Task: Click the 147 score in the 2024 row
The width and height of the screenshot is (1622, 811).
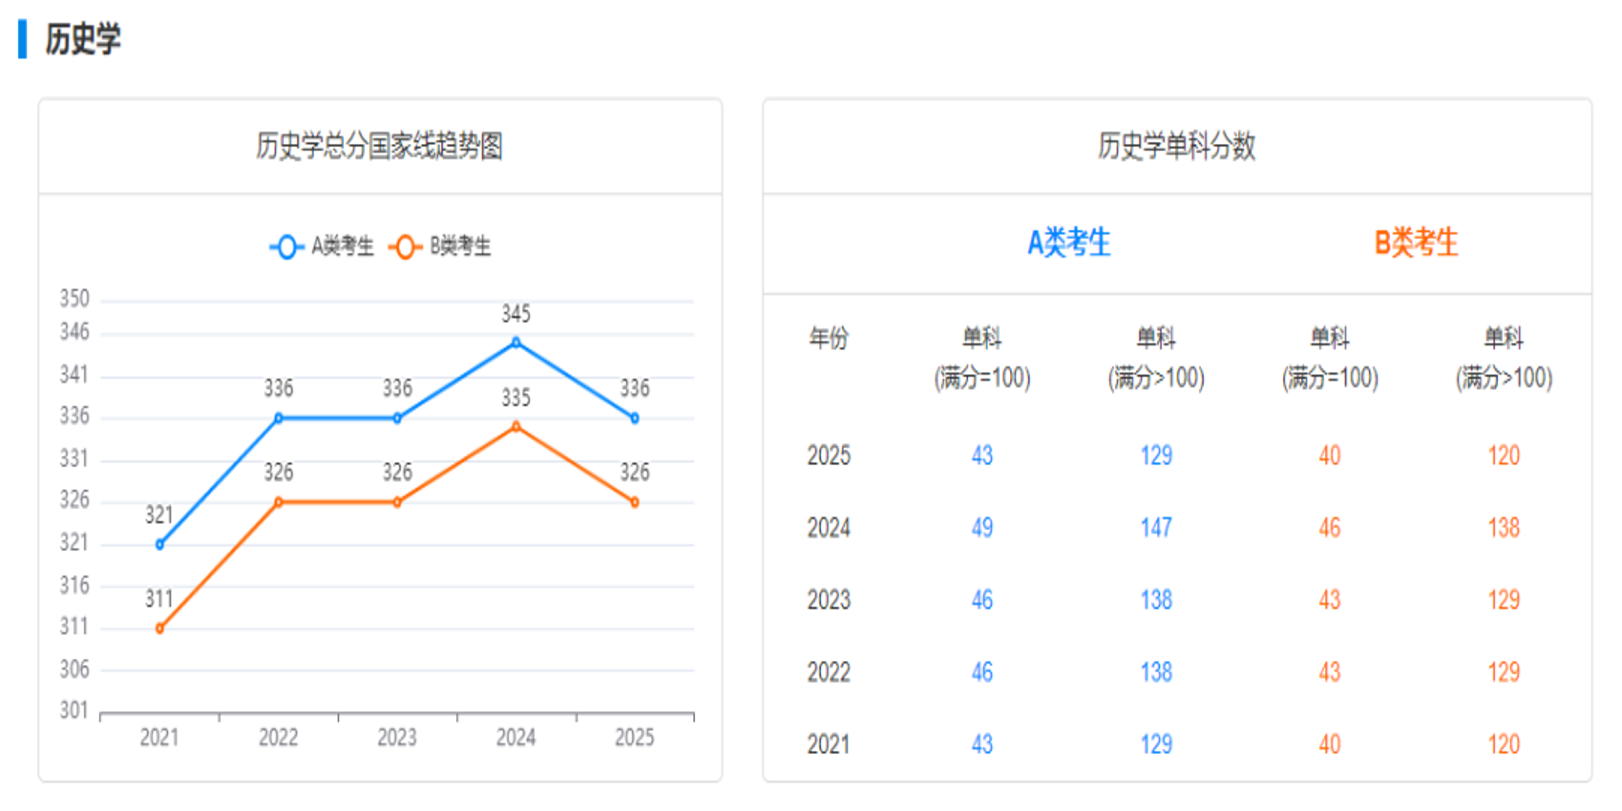Action: pyautogui.click(x=1156, y=528)
